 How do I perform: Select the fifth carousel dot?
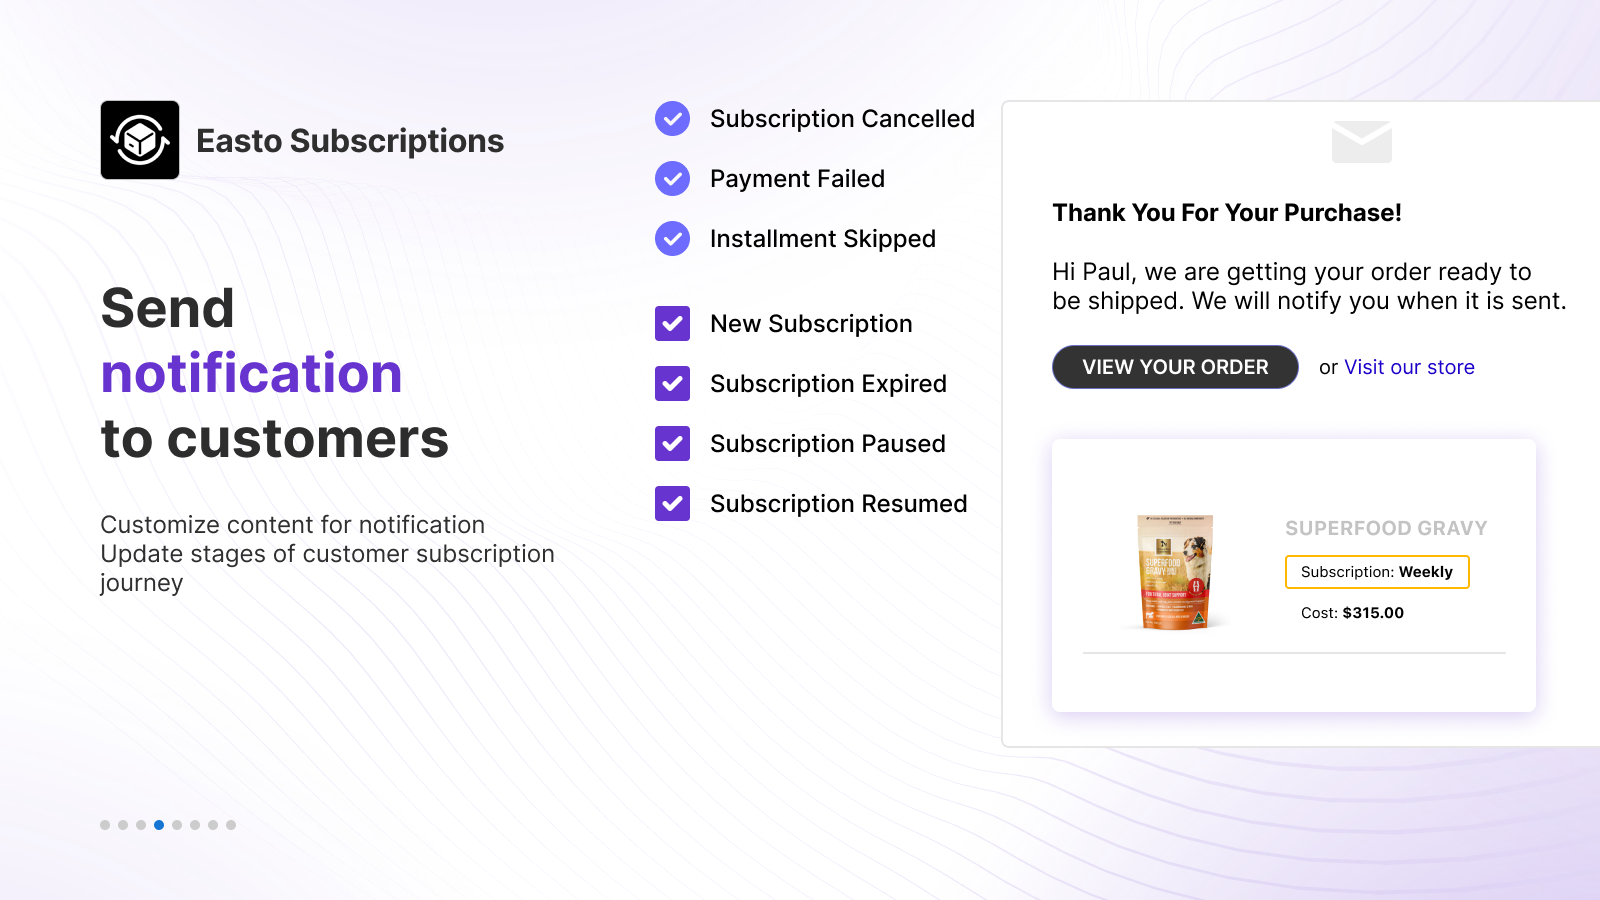click(177, 825)
